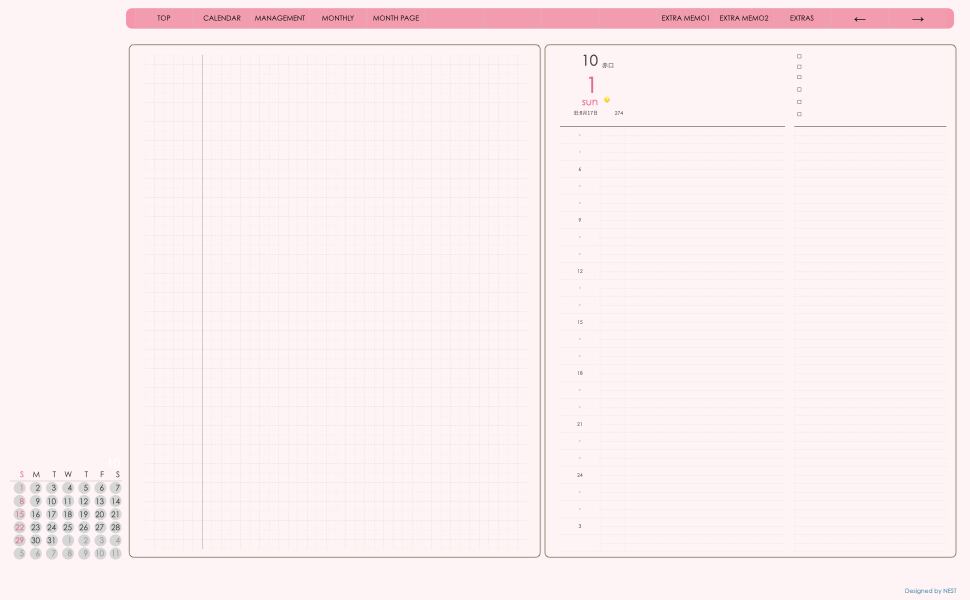This screenshot has width=970, height=600.
Task: Open Sunday 22 in the mini calendar
Action: tap(20, 527)
